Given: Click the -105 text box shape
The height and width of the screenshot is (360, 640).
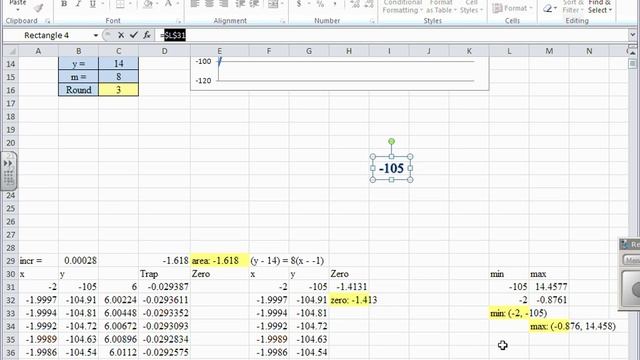Looking at the screenshot, I should click(391, 168).
